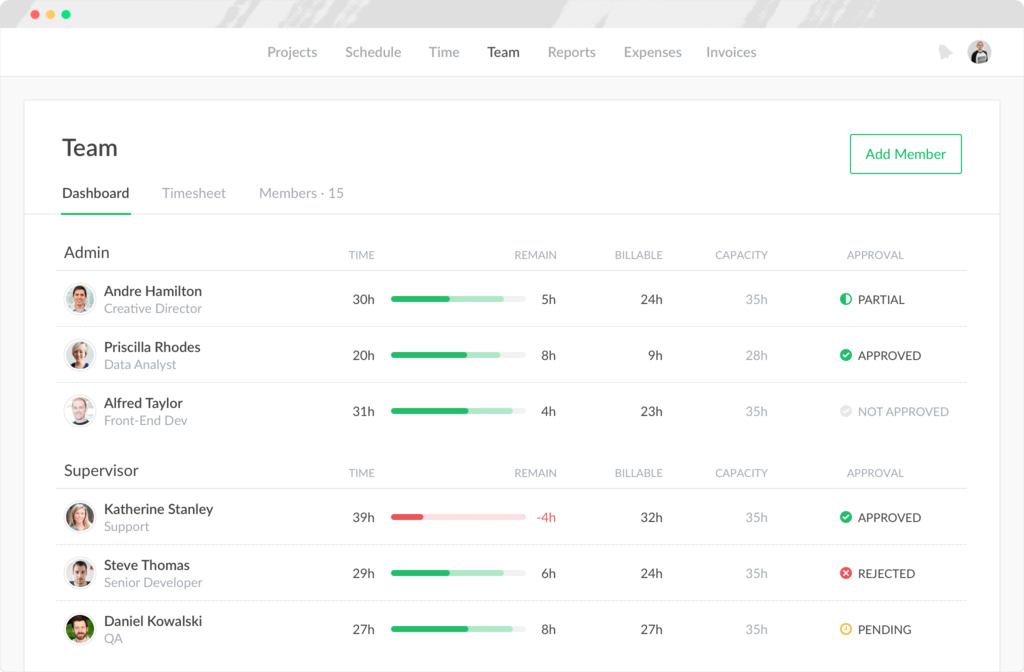Click the profile avatar in the top bar
Screen dimensions: 1024x672
(x=979, y=51)
